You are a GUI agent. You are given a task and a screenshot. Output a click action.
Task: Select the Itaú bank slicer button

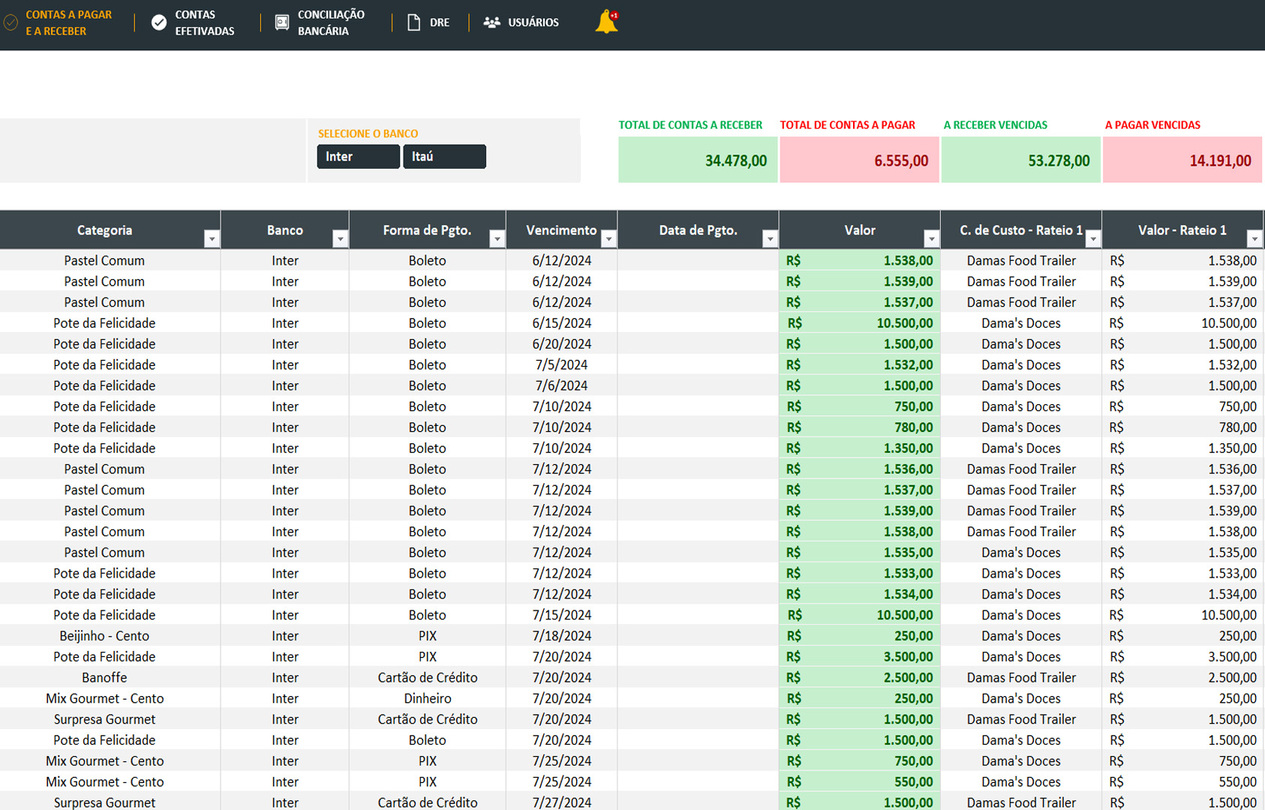point(444,156)
